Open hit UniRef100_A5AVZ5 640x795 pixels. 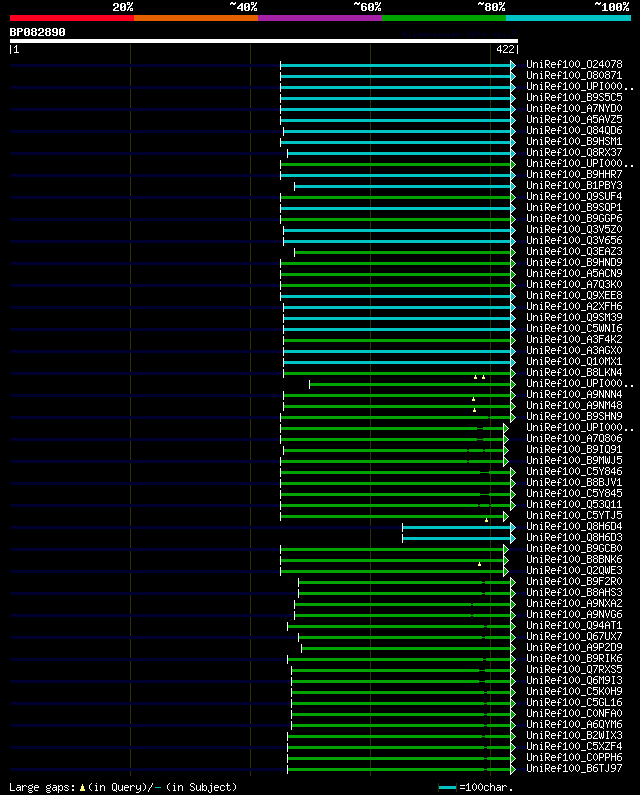[574, 120]
